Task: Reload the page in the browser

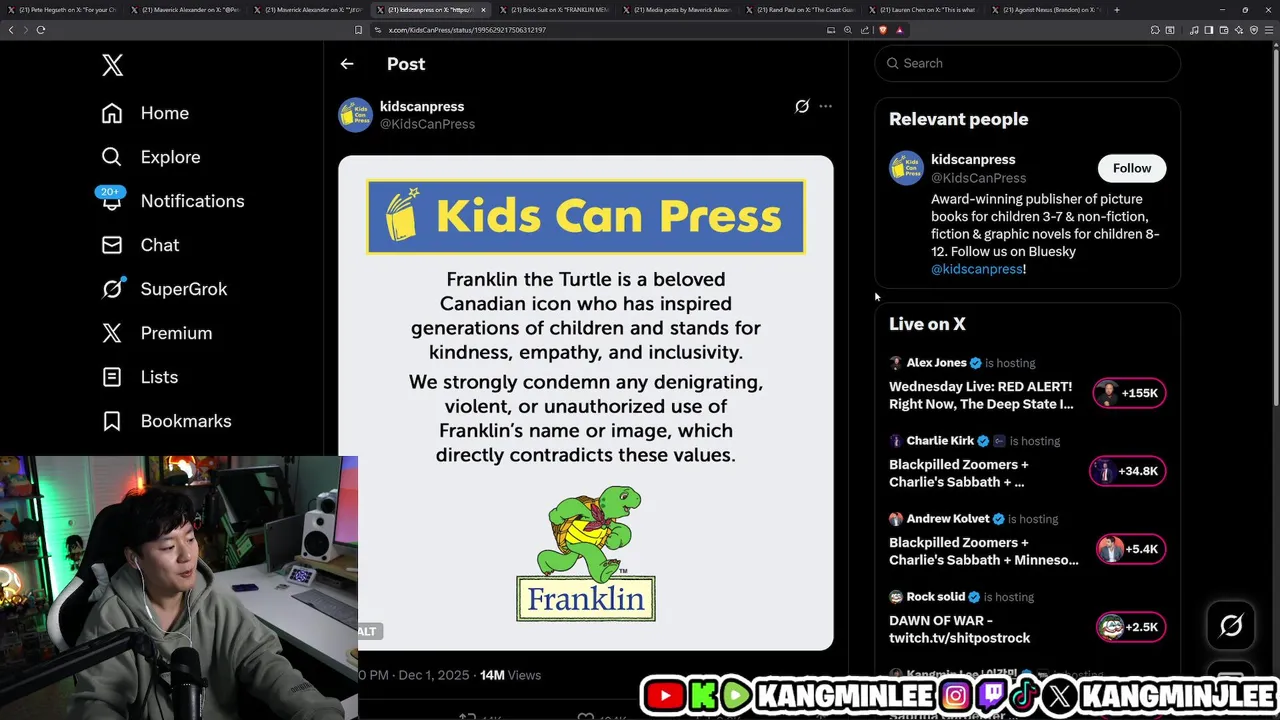Action: pos(41,30)
